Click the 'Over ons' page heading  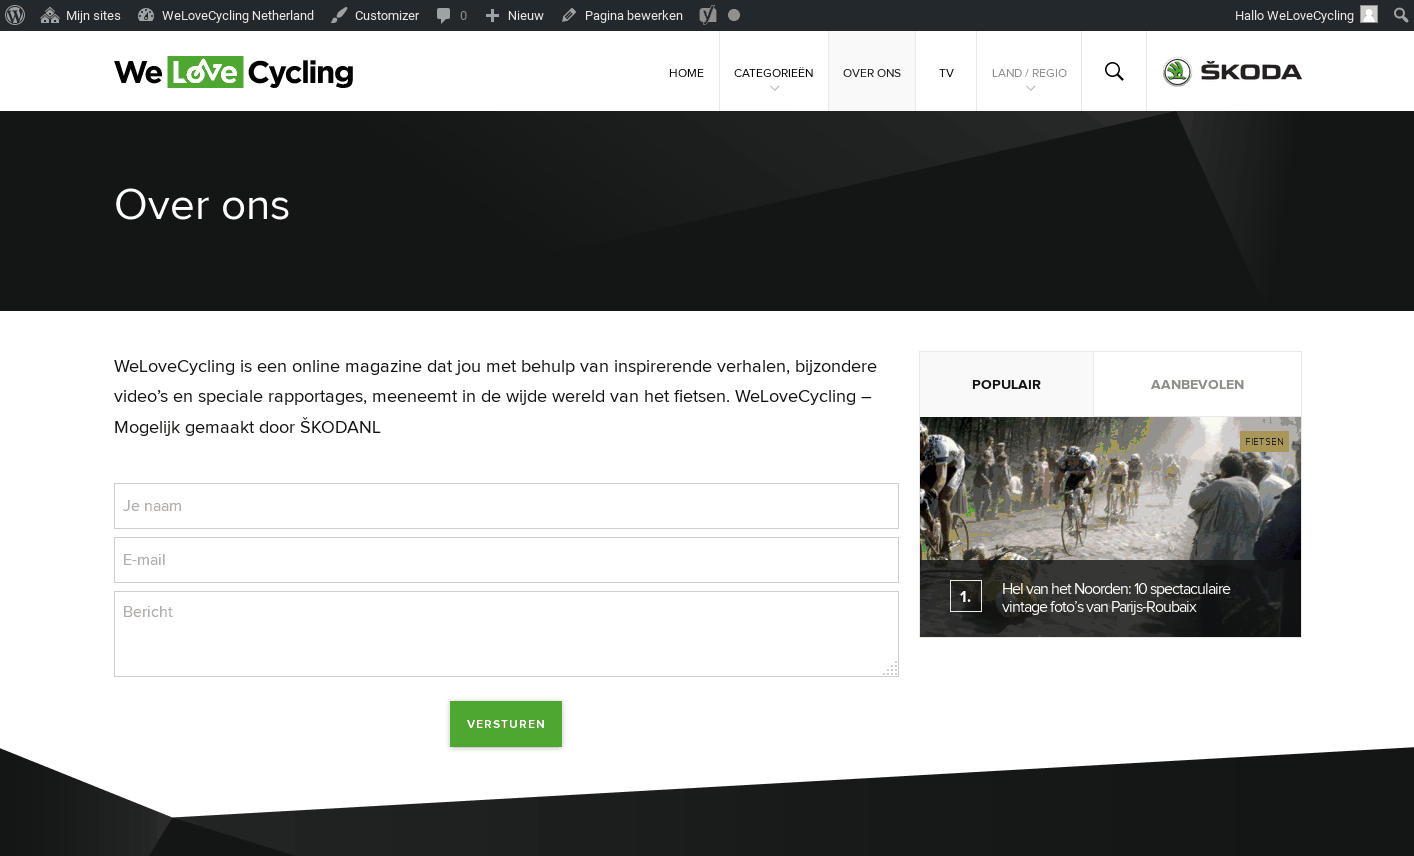click(x=202, y=205)
